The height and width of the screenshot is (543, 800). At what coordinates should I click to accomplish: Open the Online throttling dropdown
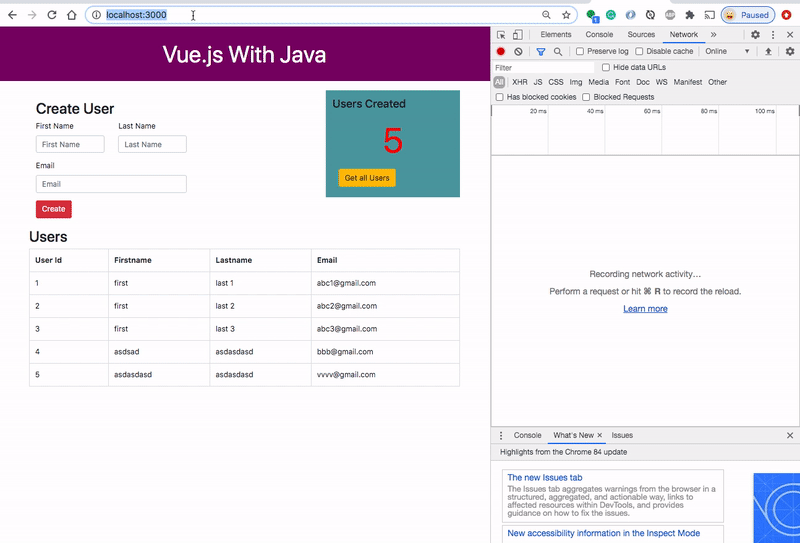click(x=727, y=52)
